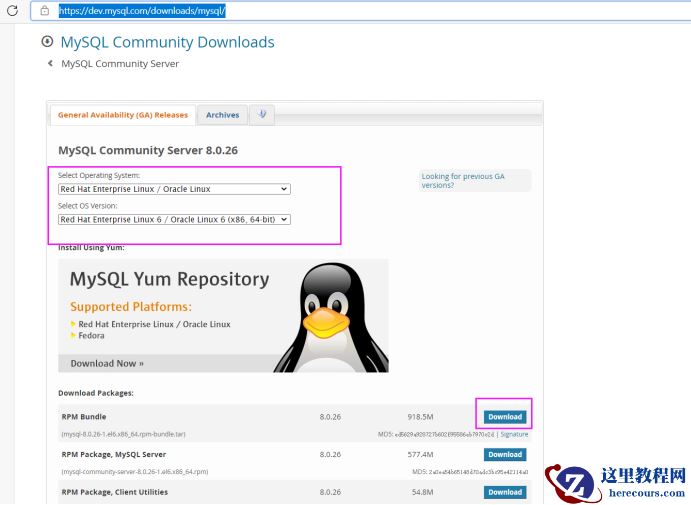Open MySQL Community Downloads heading link
The height and width of the screenshot is (505, 691).
tap(167, 42)
